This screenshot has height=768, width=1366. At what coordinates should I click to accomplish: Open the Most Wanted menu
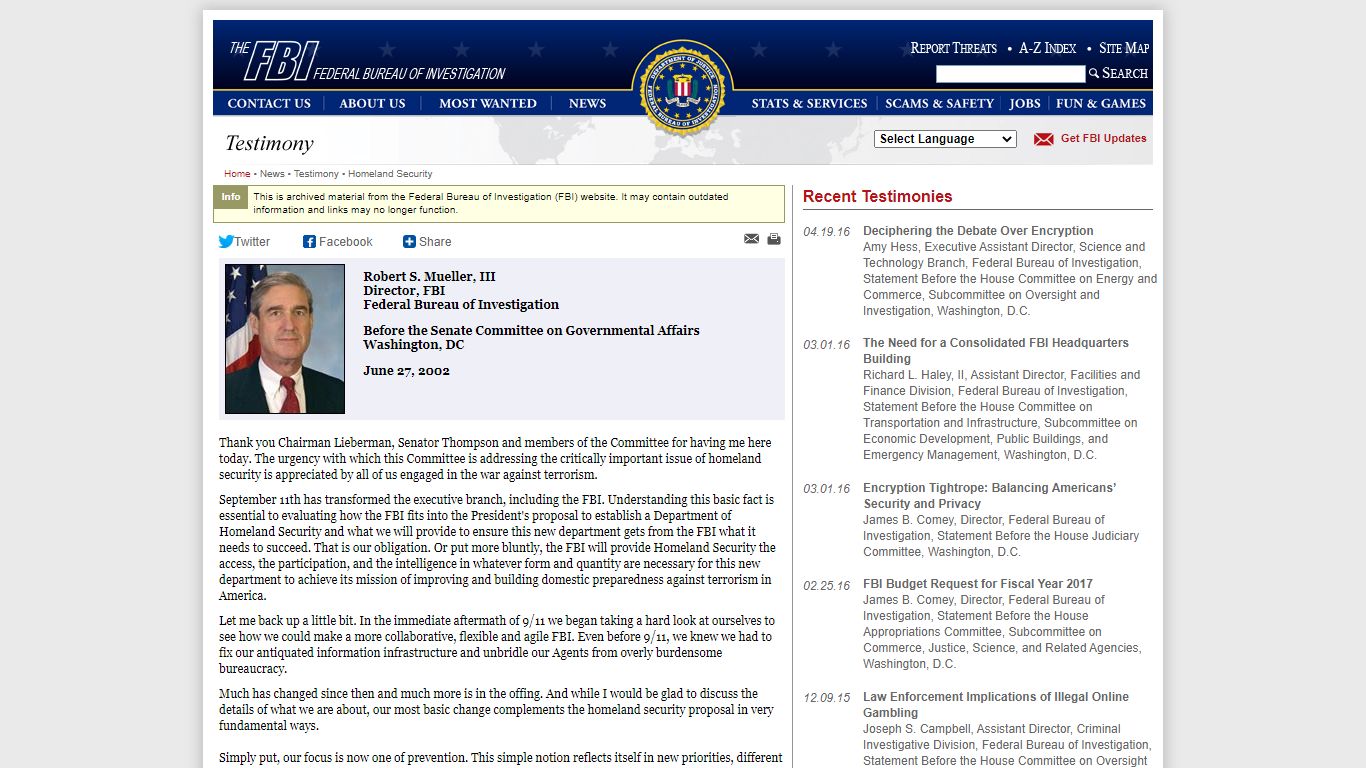point(488,103)
